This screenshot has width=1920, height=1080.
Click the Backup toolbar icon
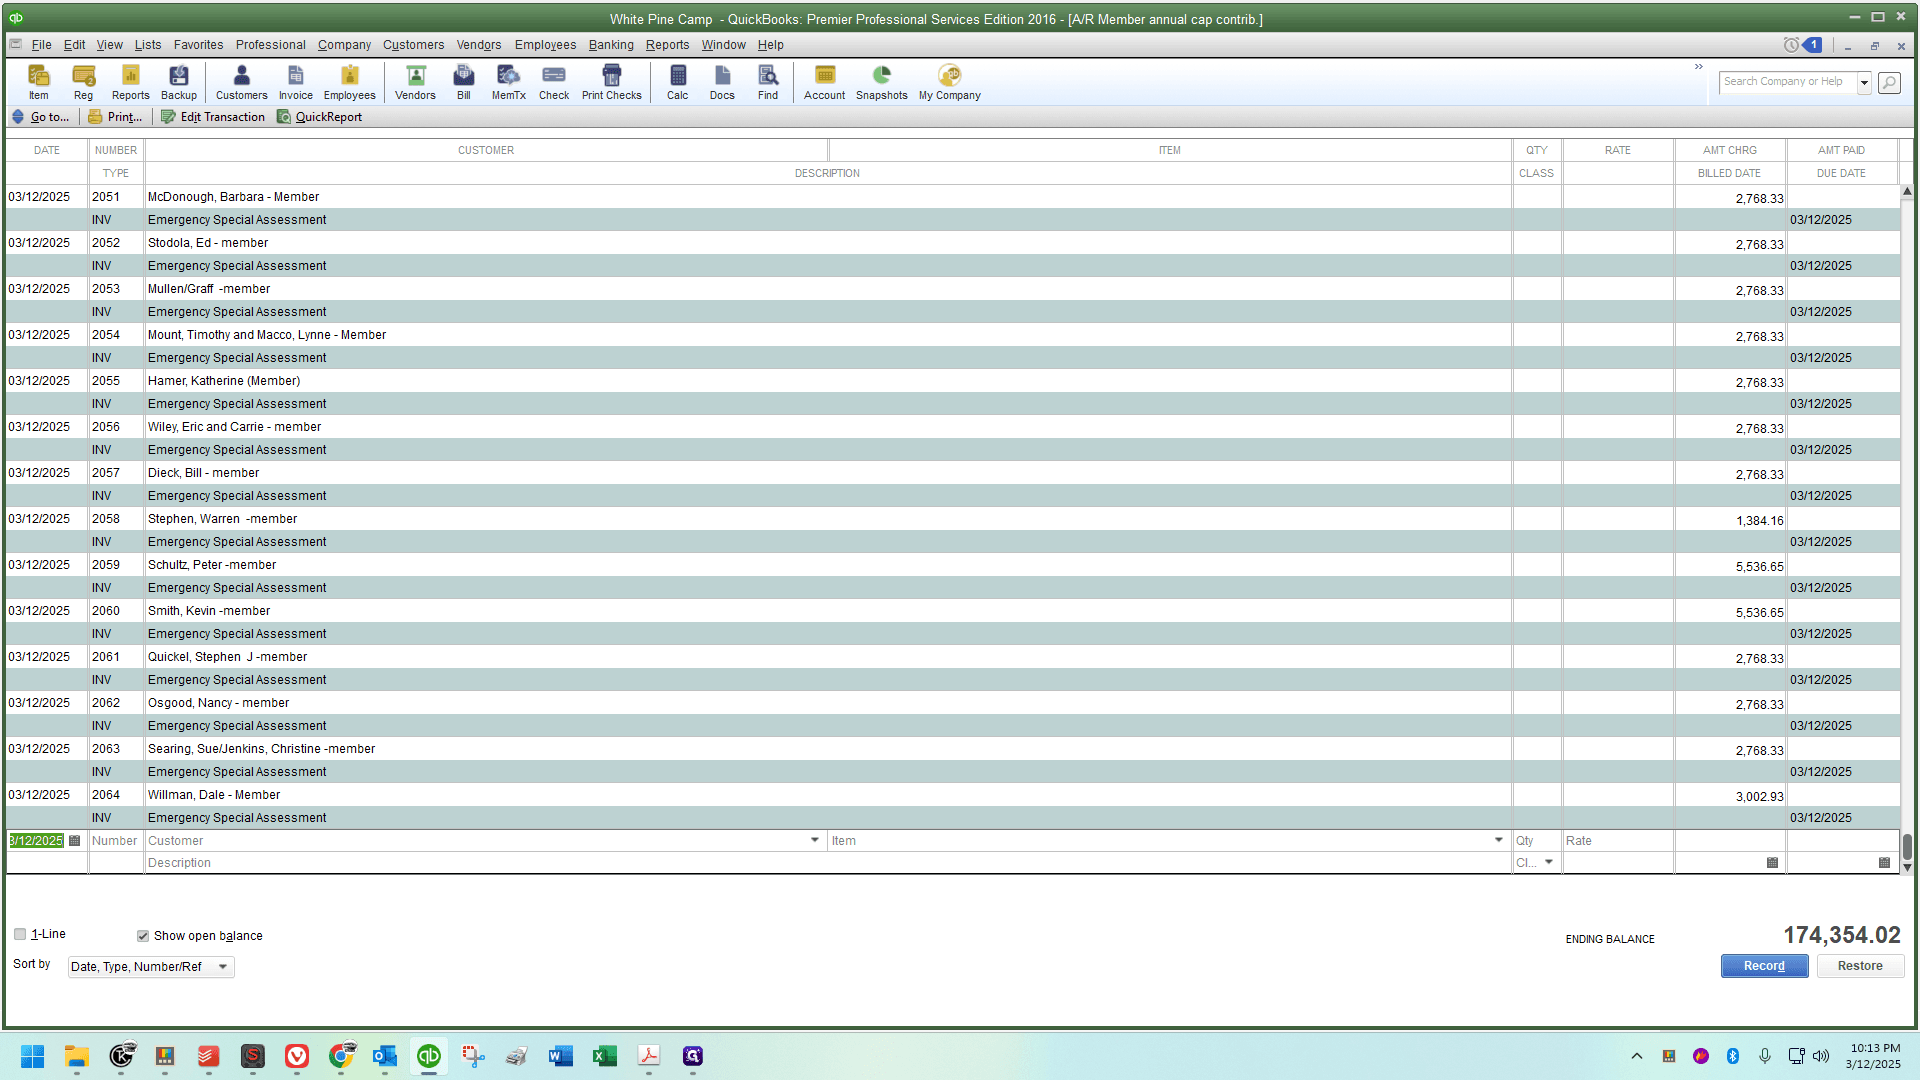[x=179, y=82]
